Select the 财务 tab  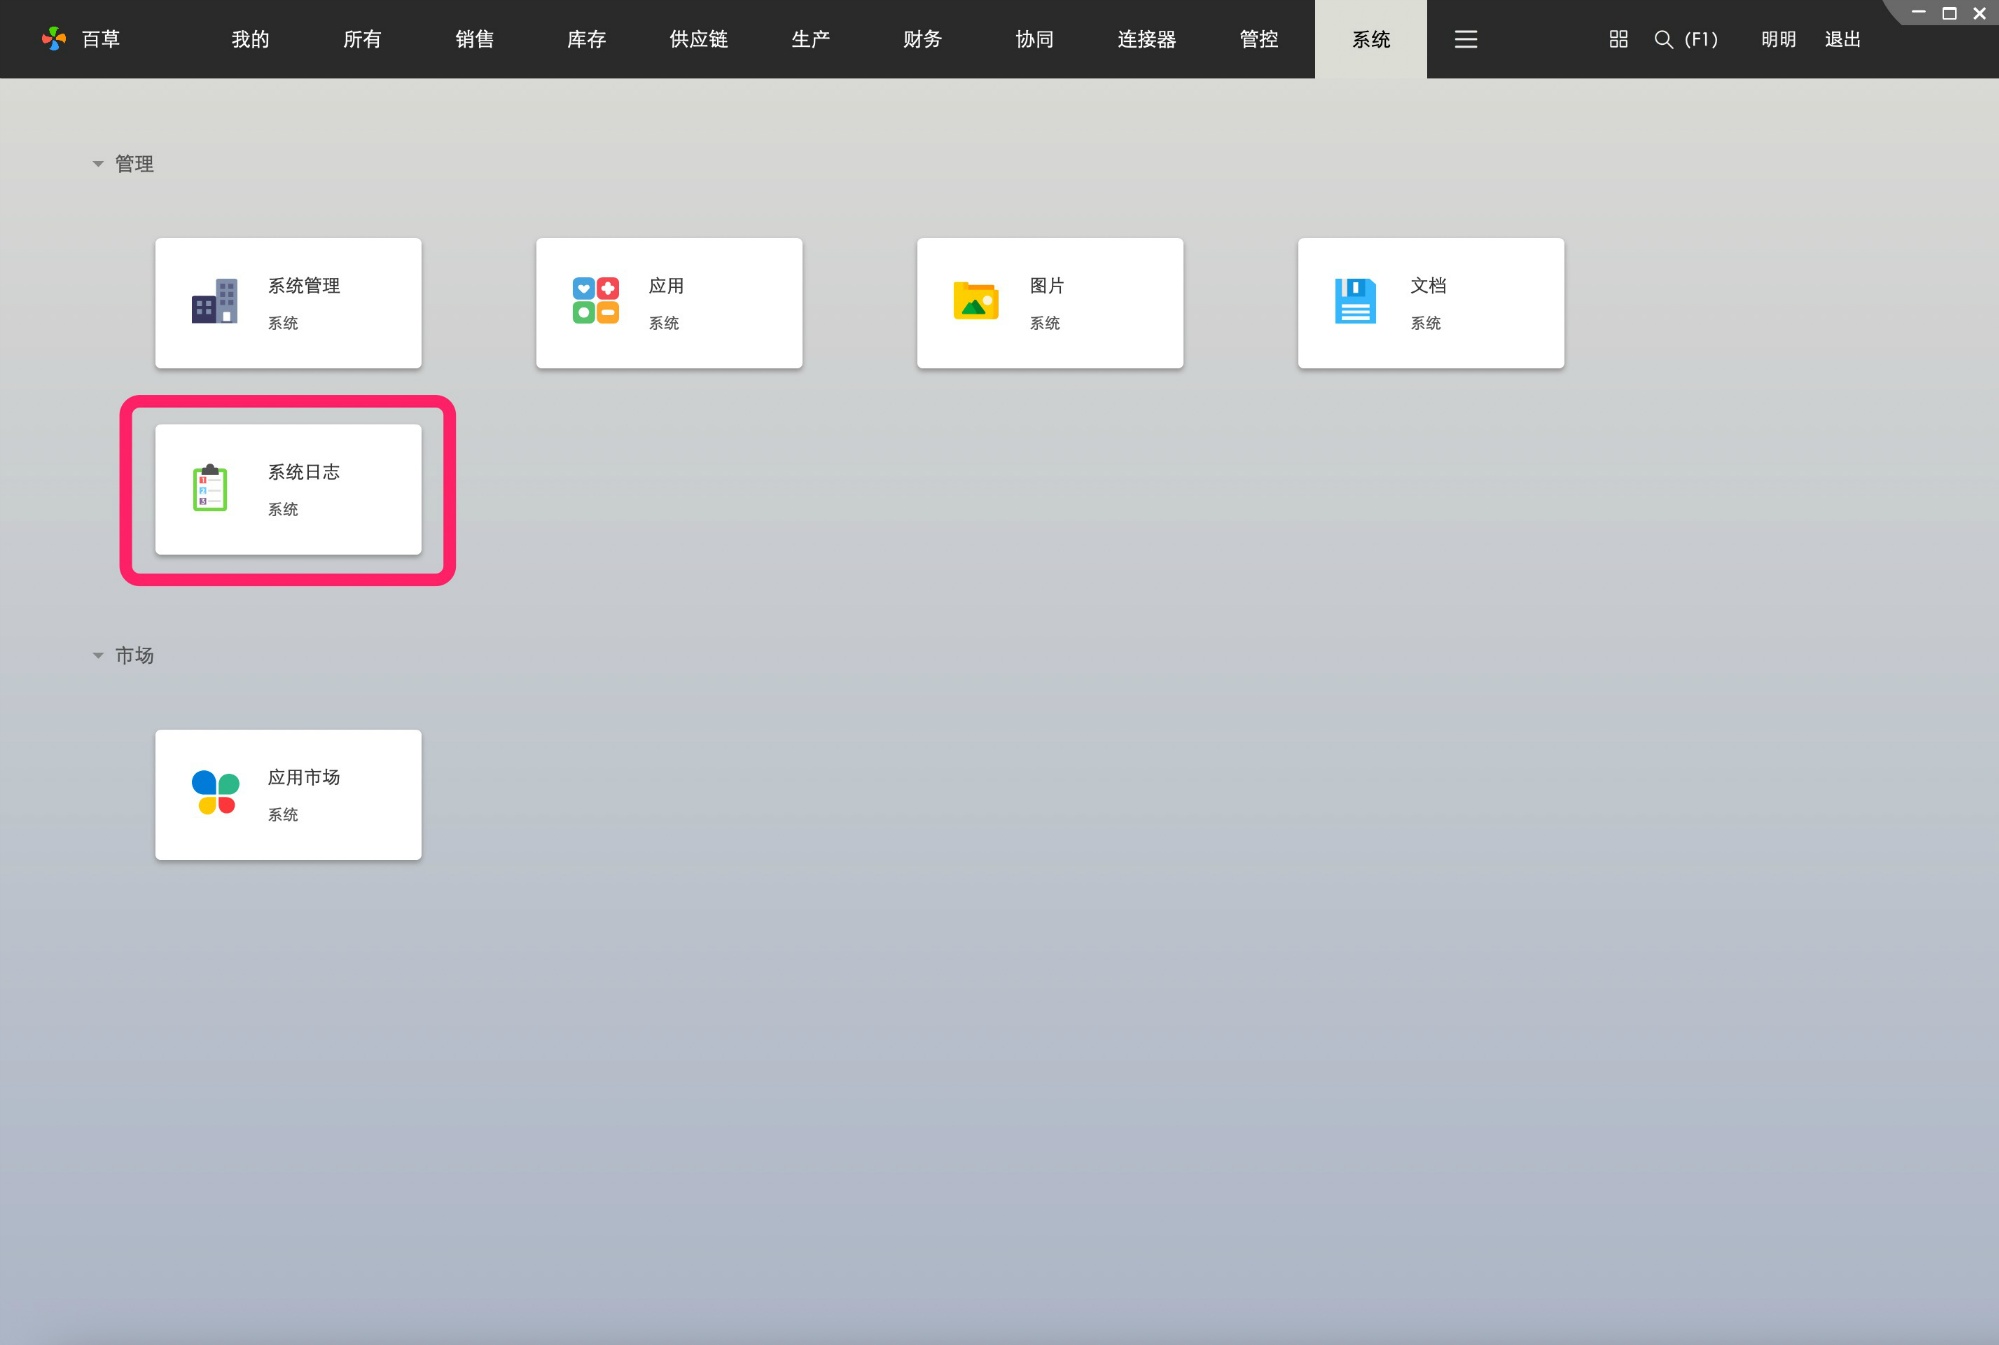(922, 39)
